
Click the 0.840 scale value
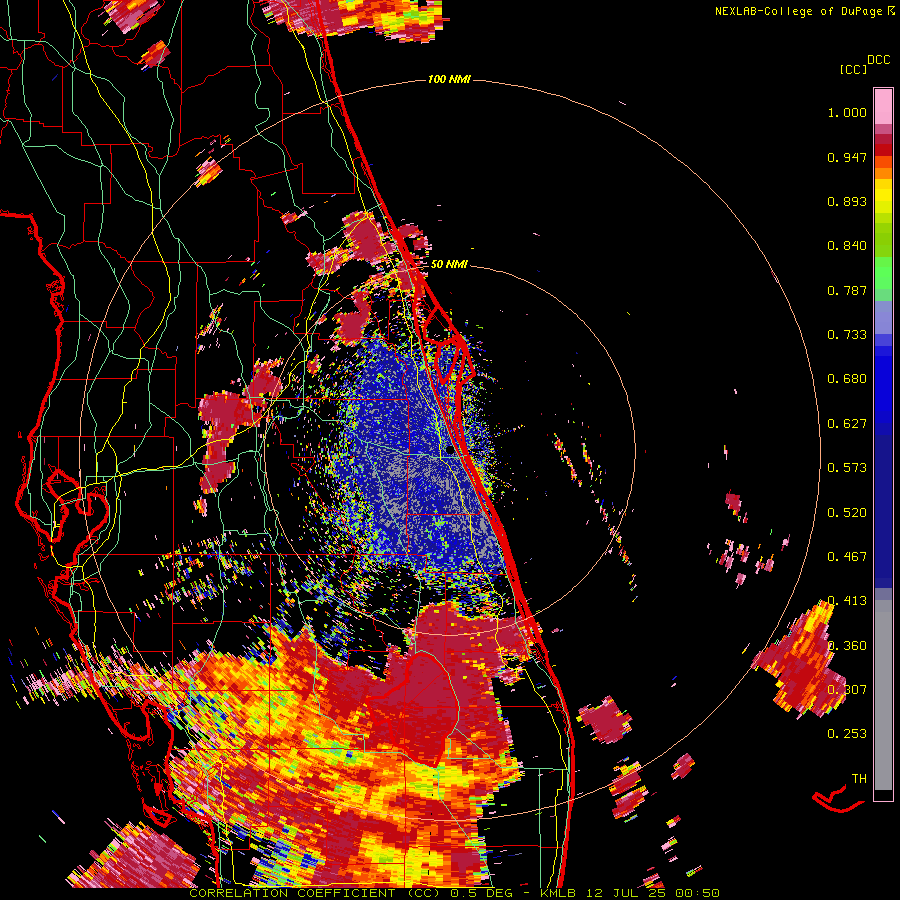click(847, 246)
